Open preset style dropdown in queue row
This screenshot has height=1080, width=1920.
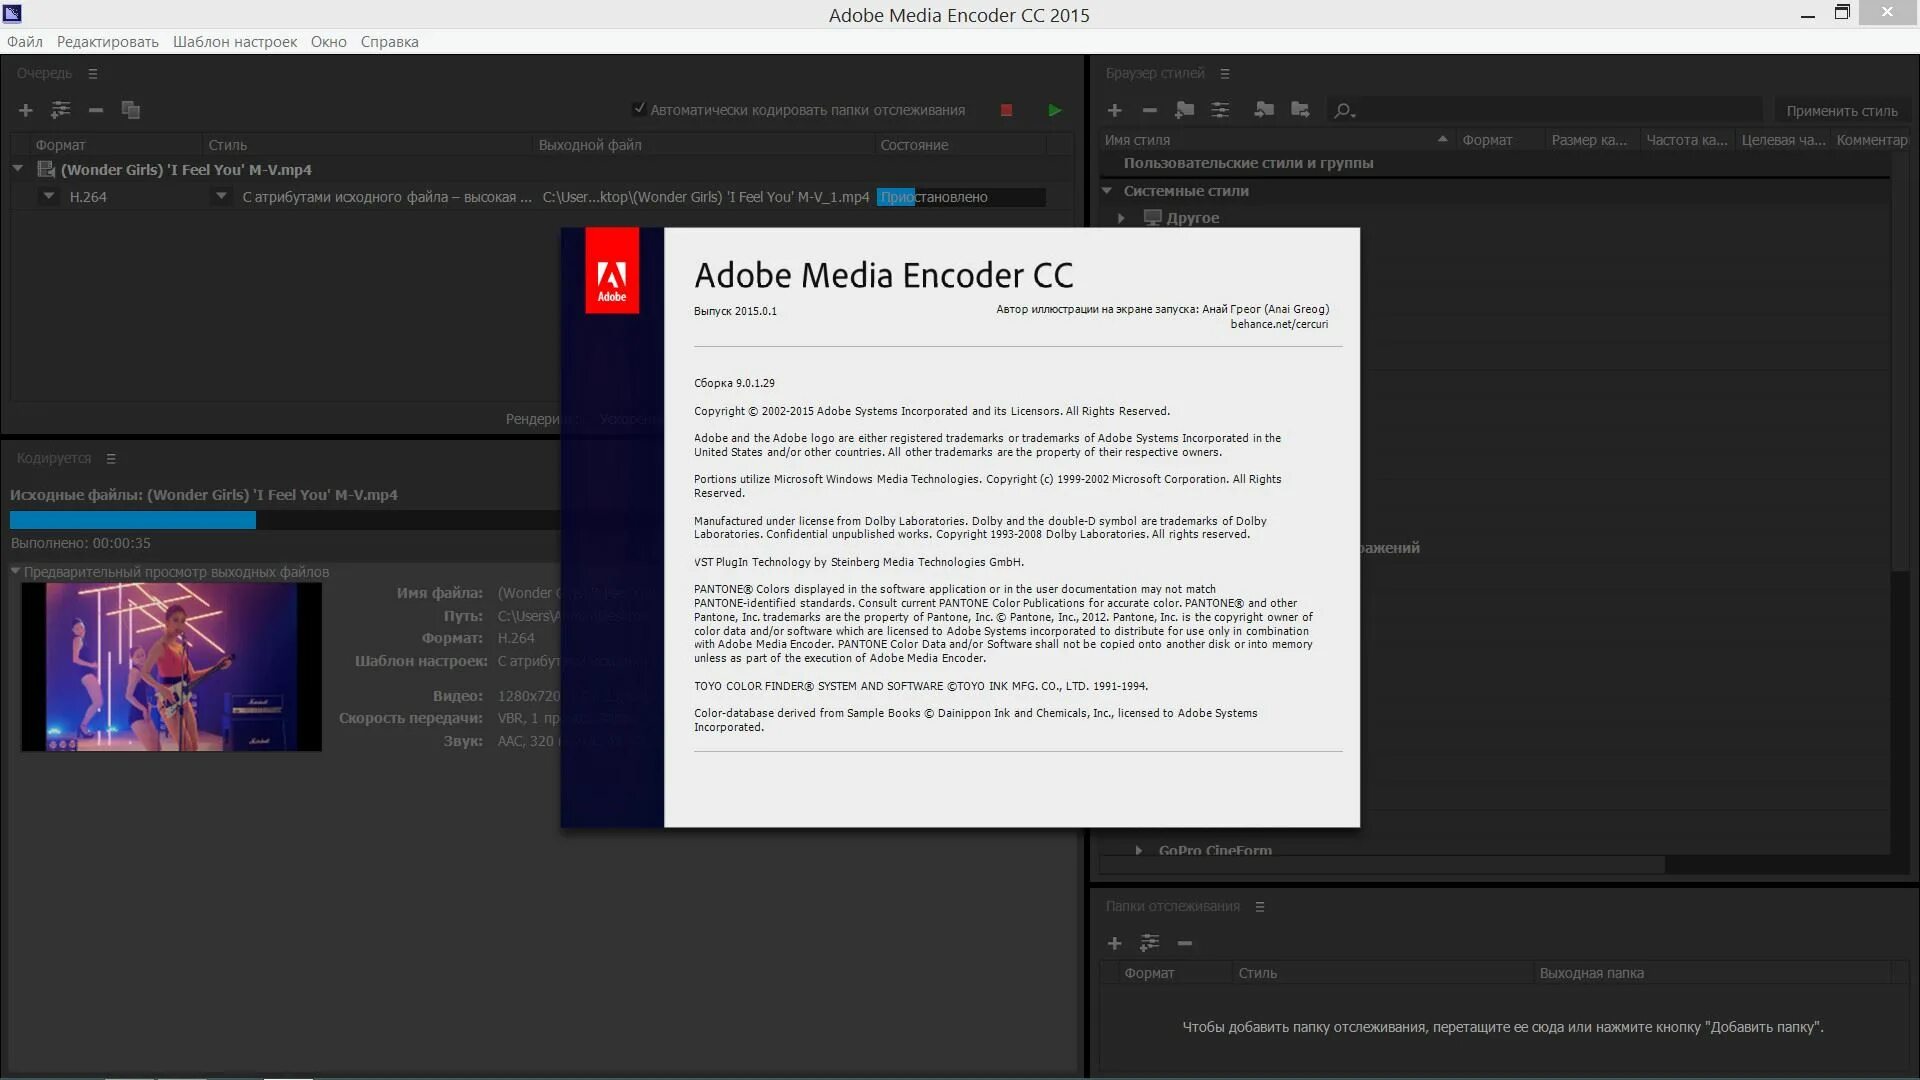(221, 197)
